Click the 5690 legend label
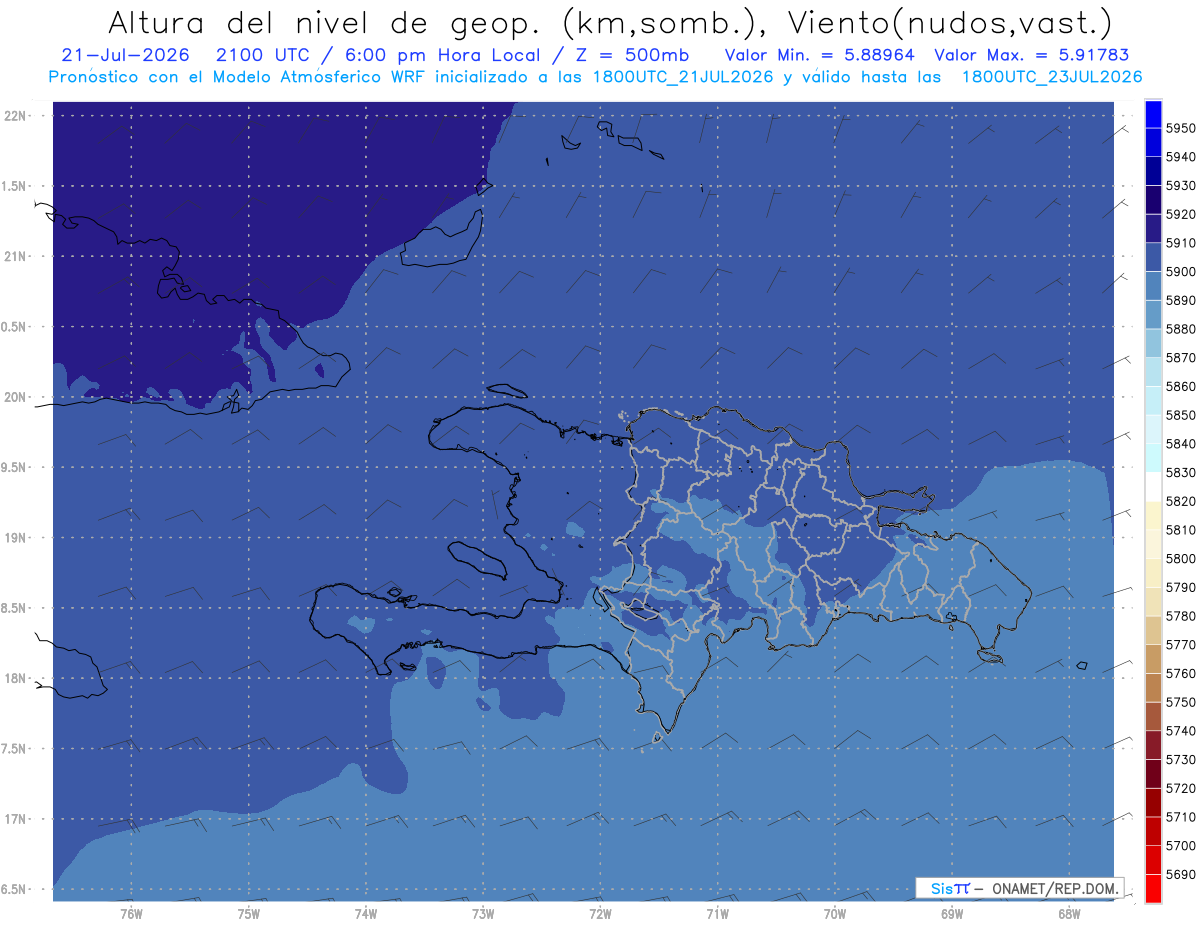The height and width of the screenshot is (927, 1200). click(1180, 874)
